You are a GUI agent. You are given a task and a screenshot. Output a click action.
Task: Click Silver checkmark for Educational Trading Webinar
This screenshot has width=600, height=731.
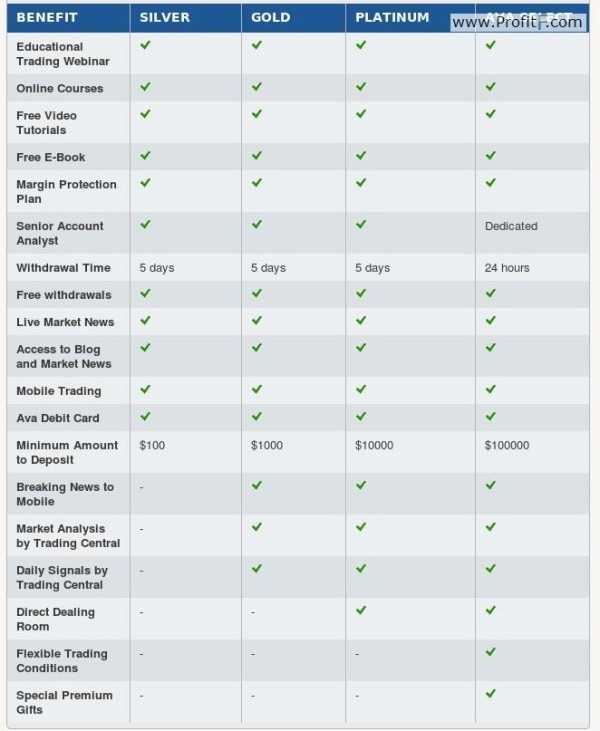click(x=145, y=45)
